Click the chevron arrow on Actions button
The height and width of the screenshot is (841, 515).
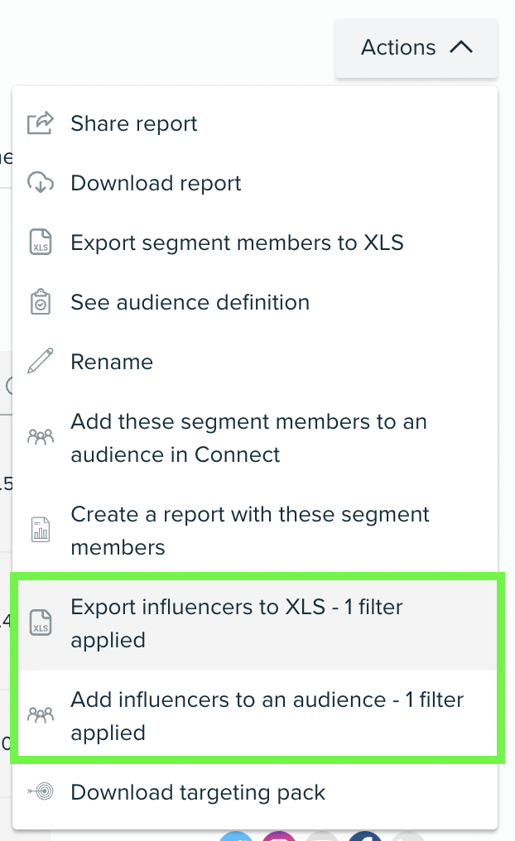[461, 48]
